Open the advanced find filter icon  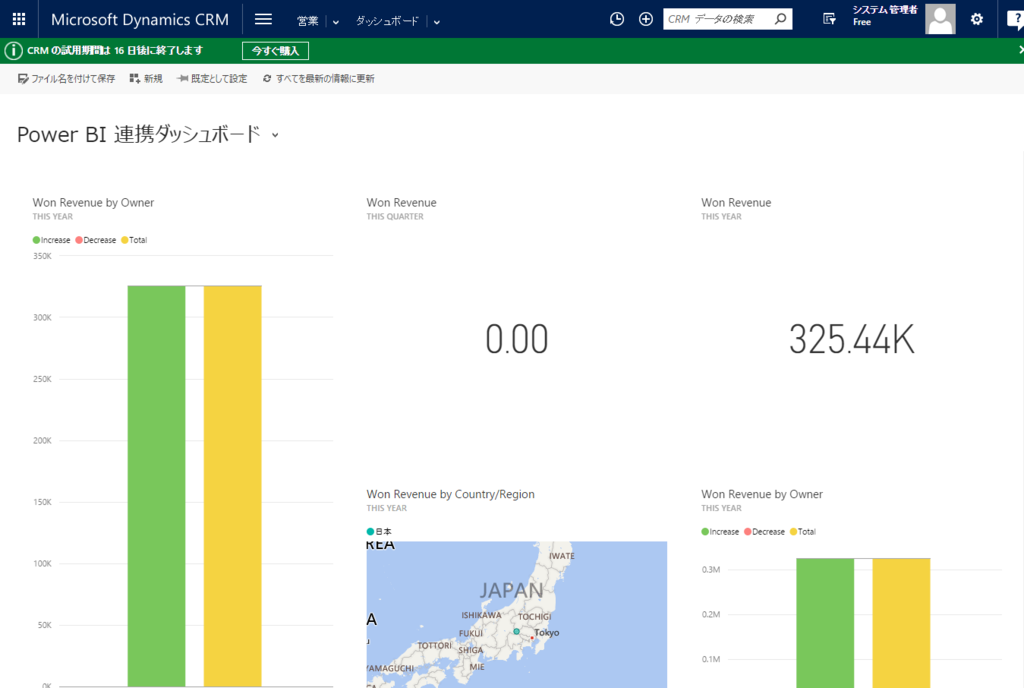coord(829,19)
